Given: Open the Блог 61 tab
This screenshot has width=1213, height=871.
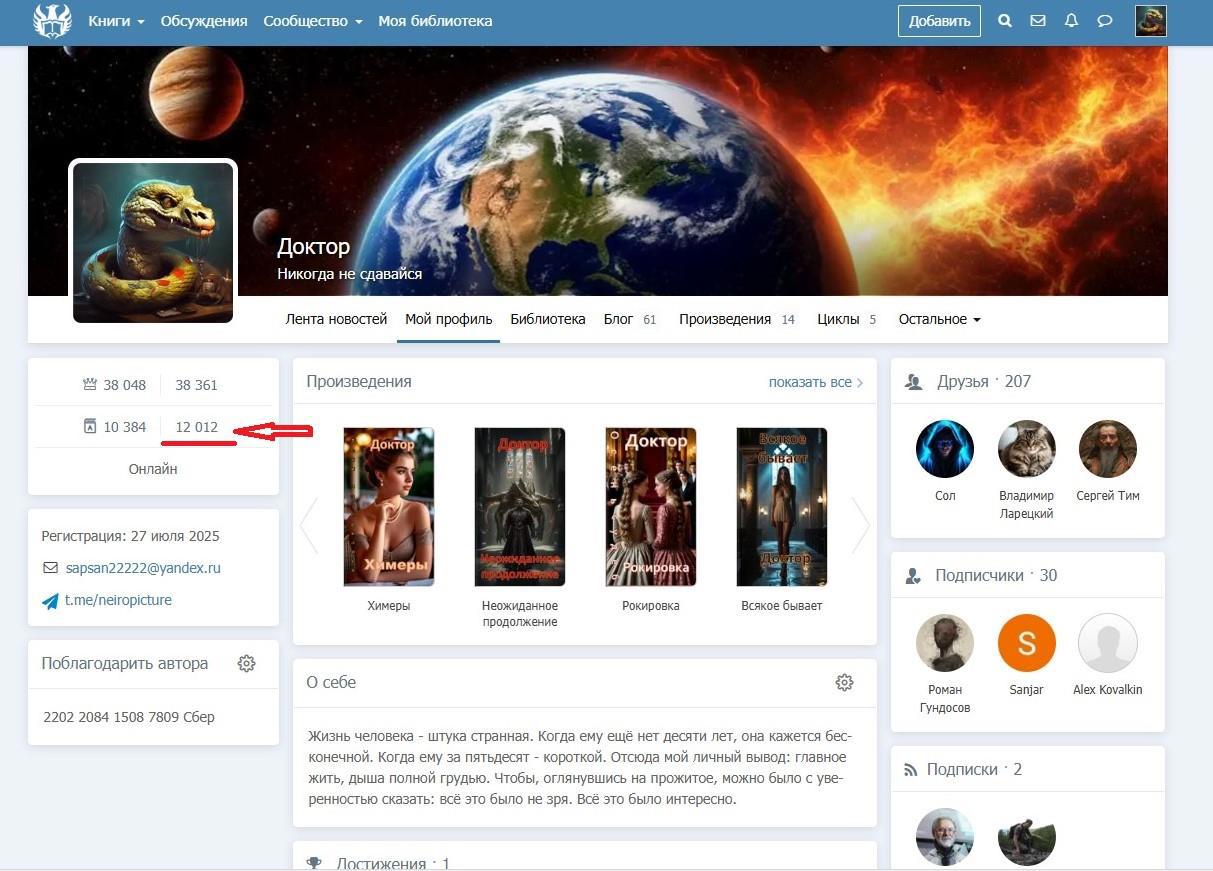Looking at the screenshot, I should coord(630,319).
